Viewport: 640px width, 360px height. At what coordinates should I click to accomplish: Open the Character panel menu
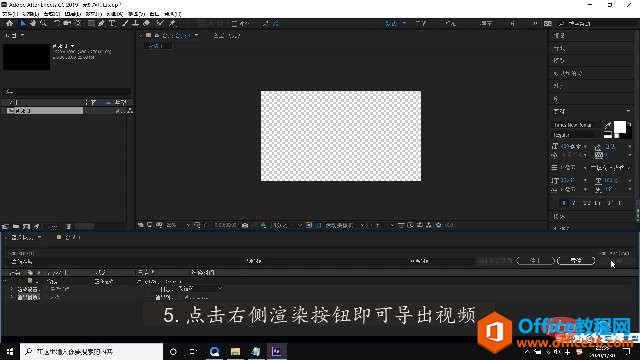pyautogui.click(x=628, y=111)
